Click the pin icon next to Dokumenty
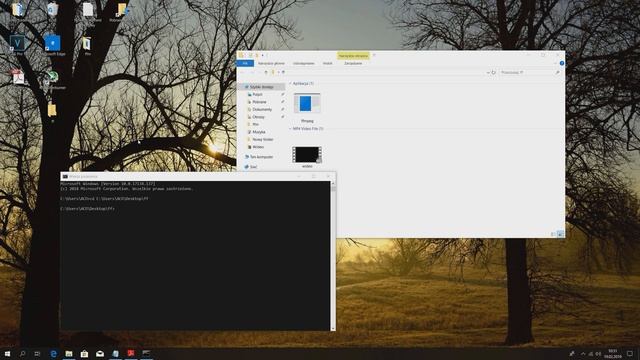Image resolution: width=640 pixels, height=360 pixels. point(282,109)
